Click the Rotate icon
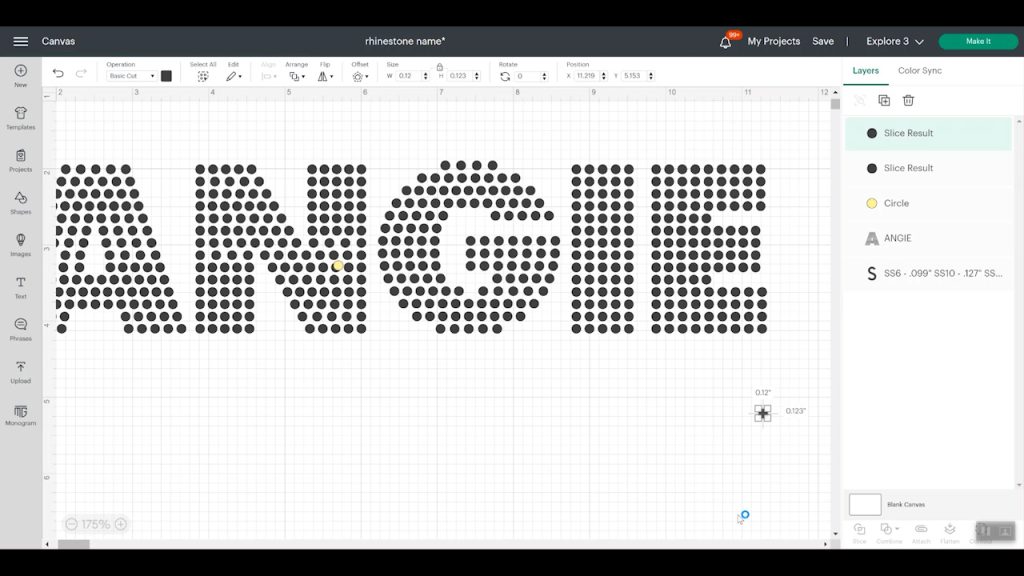 505,76
